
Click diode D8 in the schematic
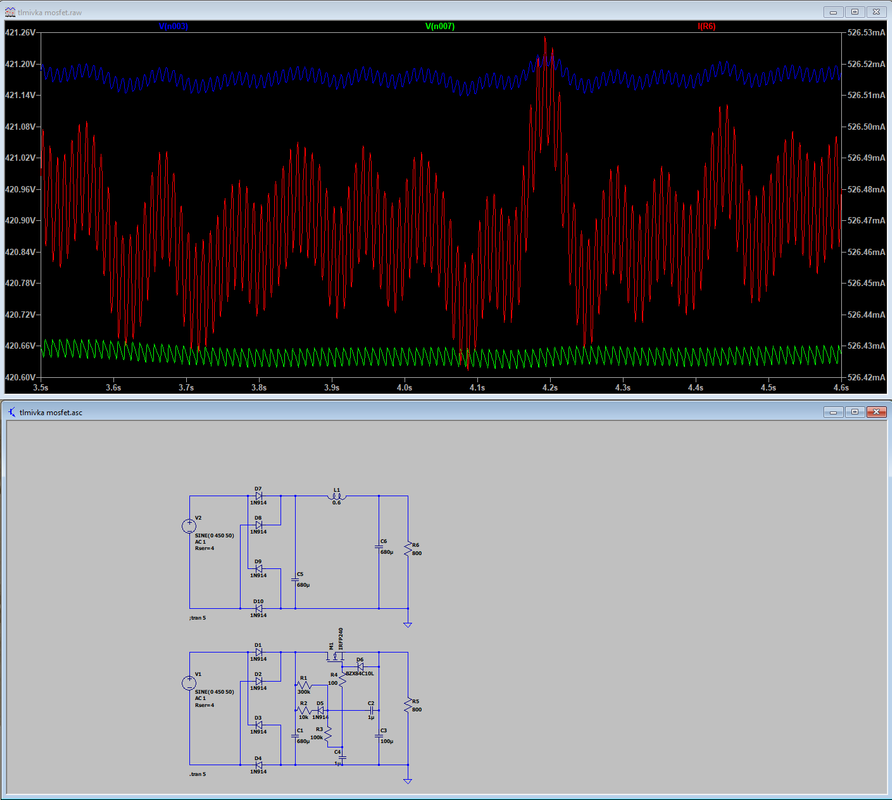(259, 525)
